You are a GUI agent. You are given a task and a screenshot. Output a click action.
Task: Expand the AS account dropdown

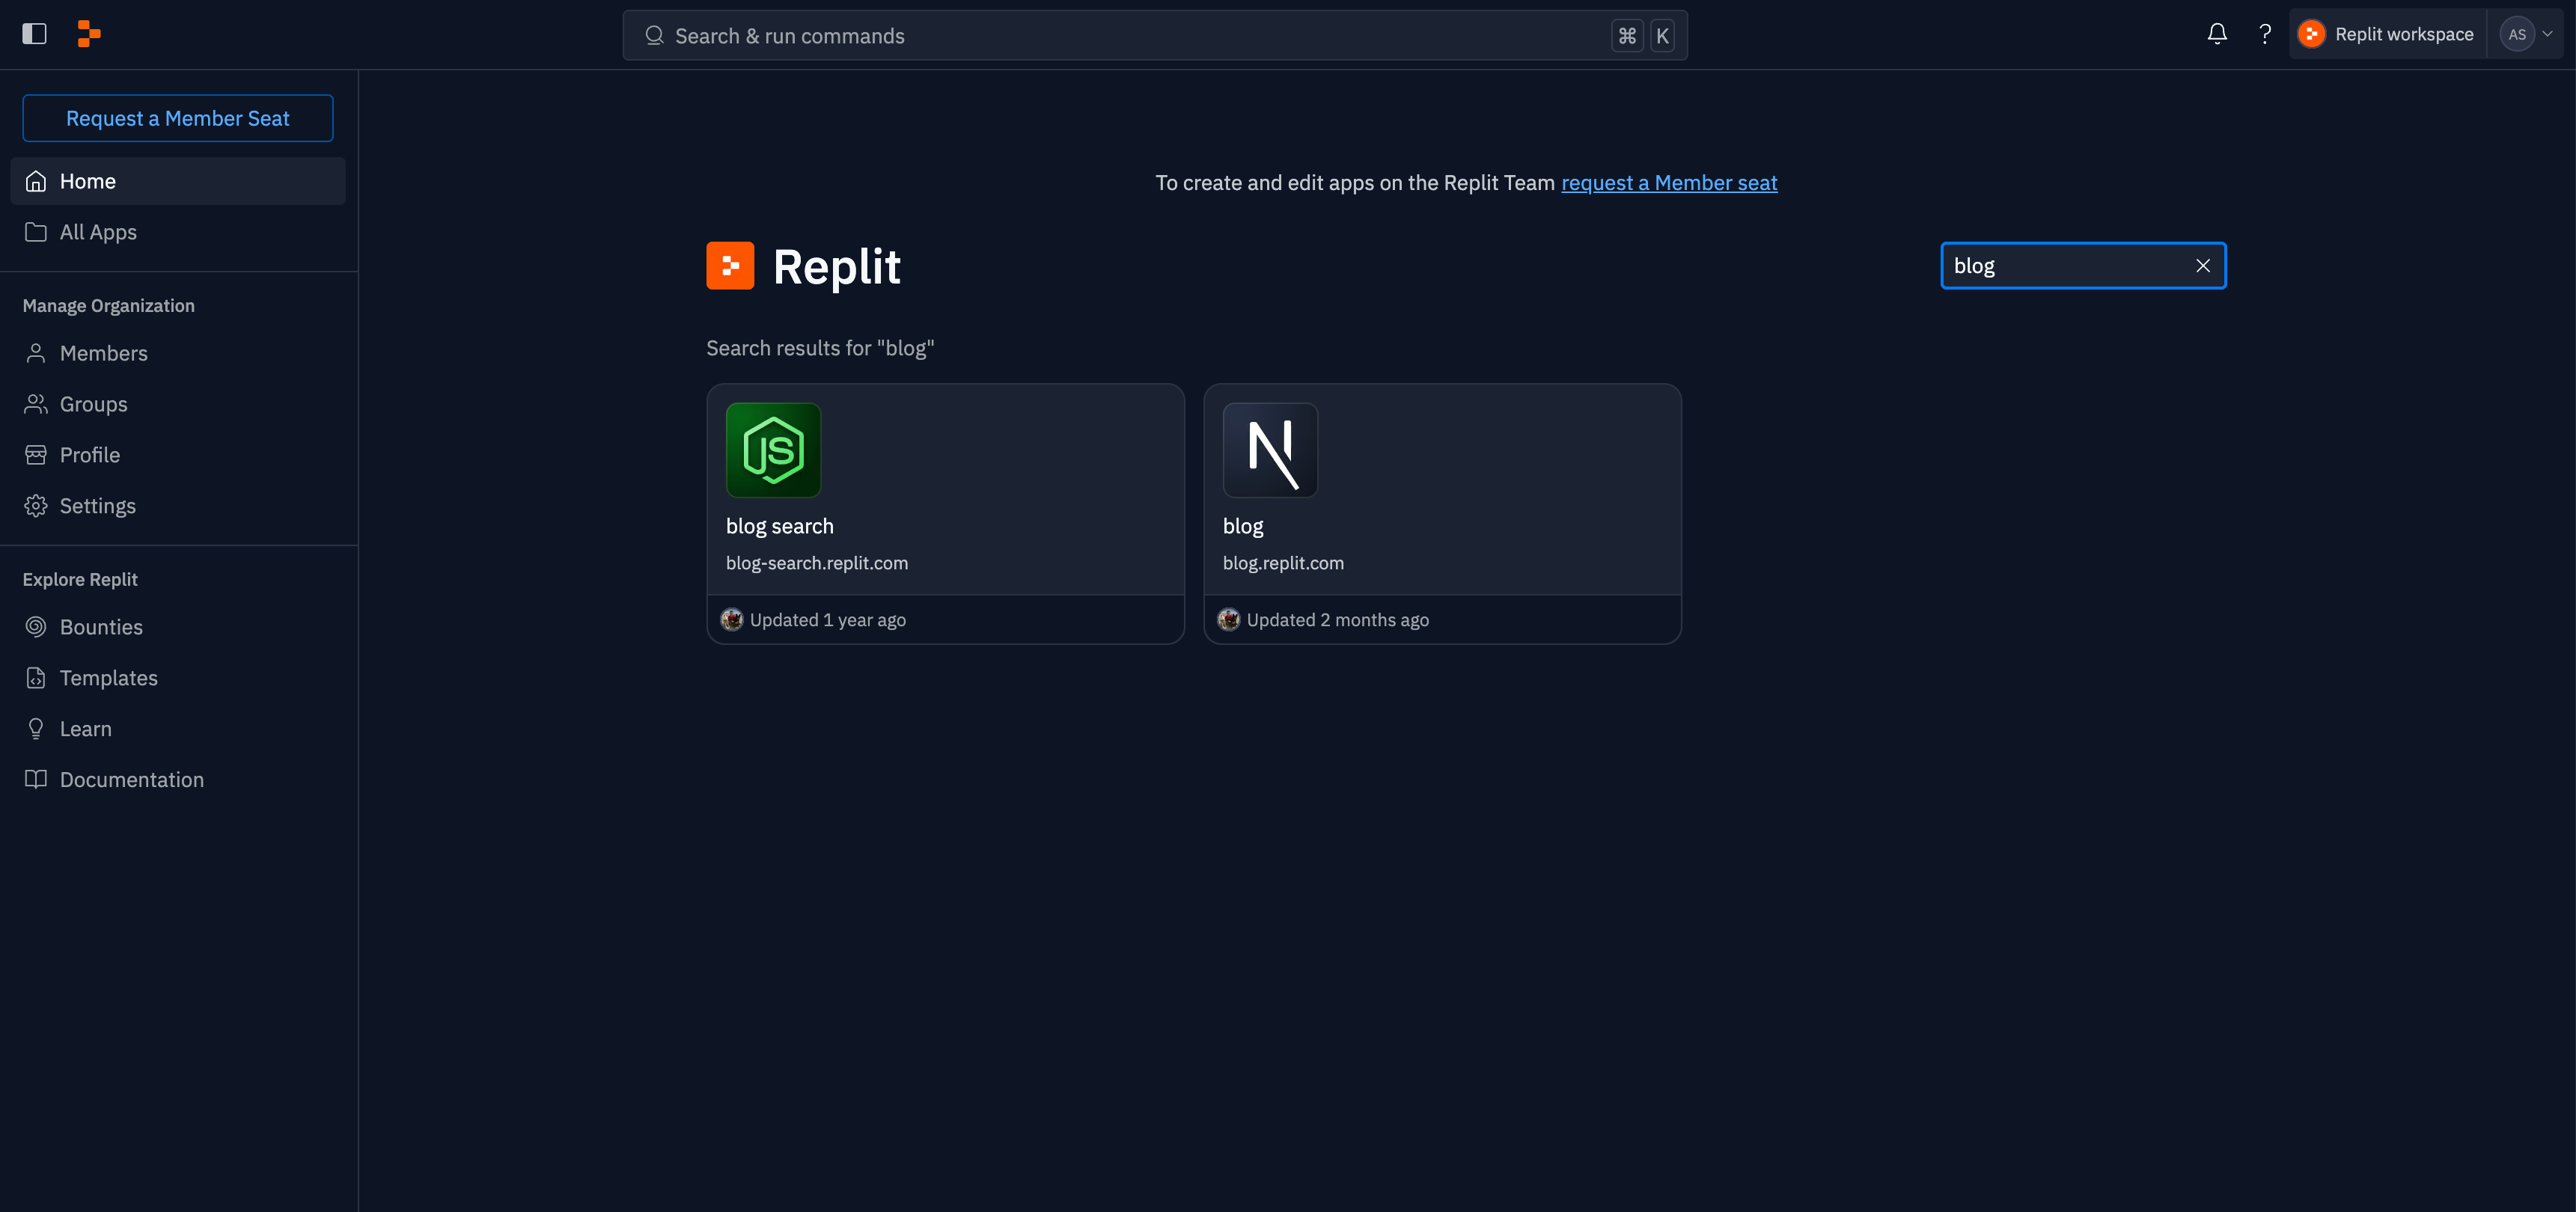[2528, 34]
